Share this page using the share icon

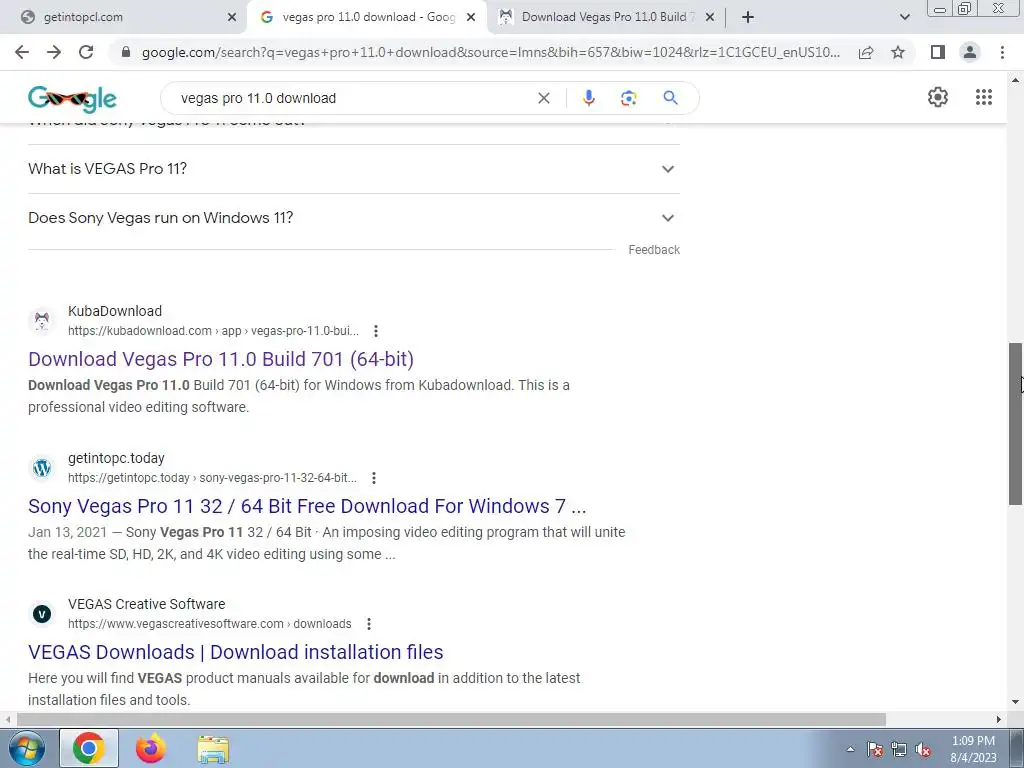pos(866,52)
